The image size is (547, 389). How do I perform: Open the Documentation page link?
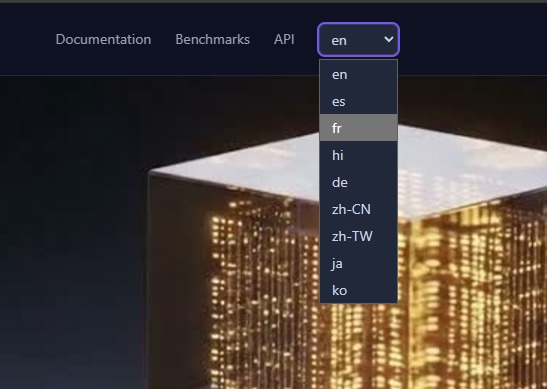[x=103, y=39]
